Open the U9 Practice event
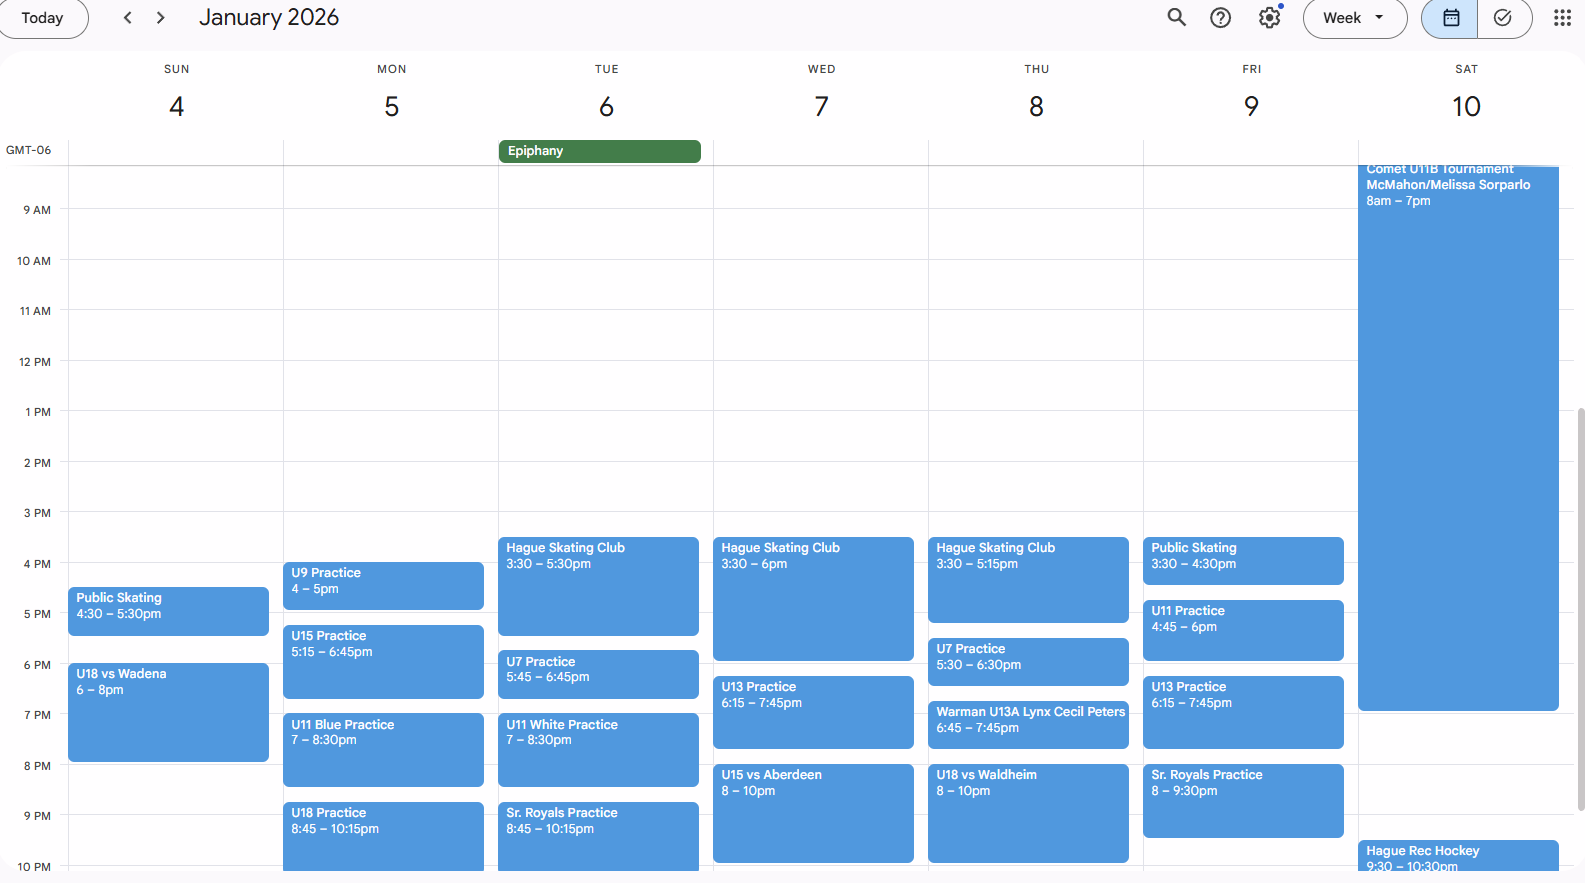The height and width of the screenshot is (883, 1585). [x=383, y=585]
